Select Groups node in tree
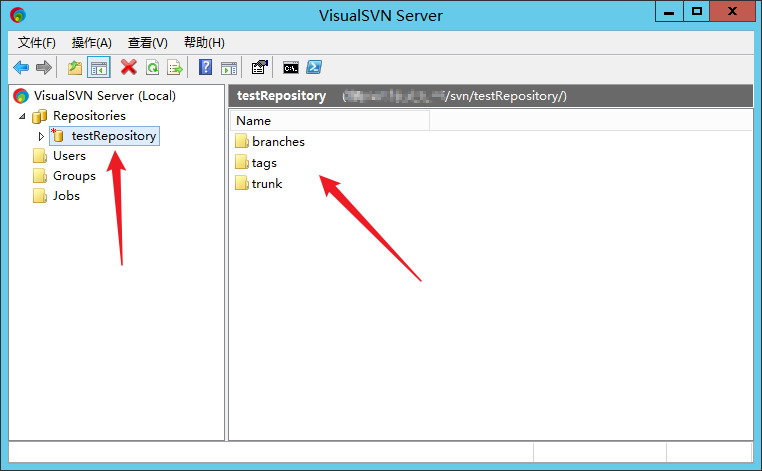This screenshot has width=762, height=471. tap(74, 175)
